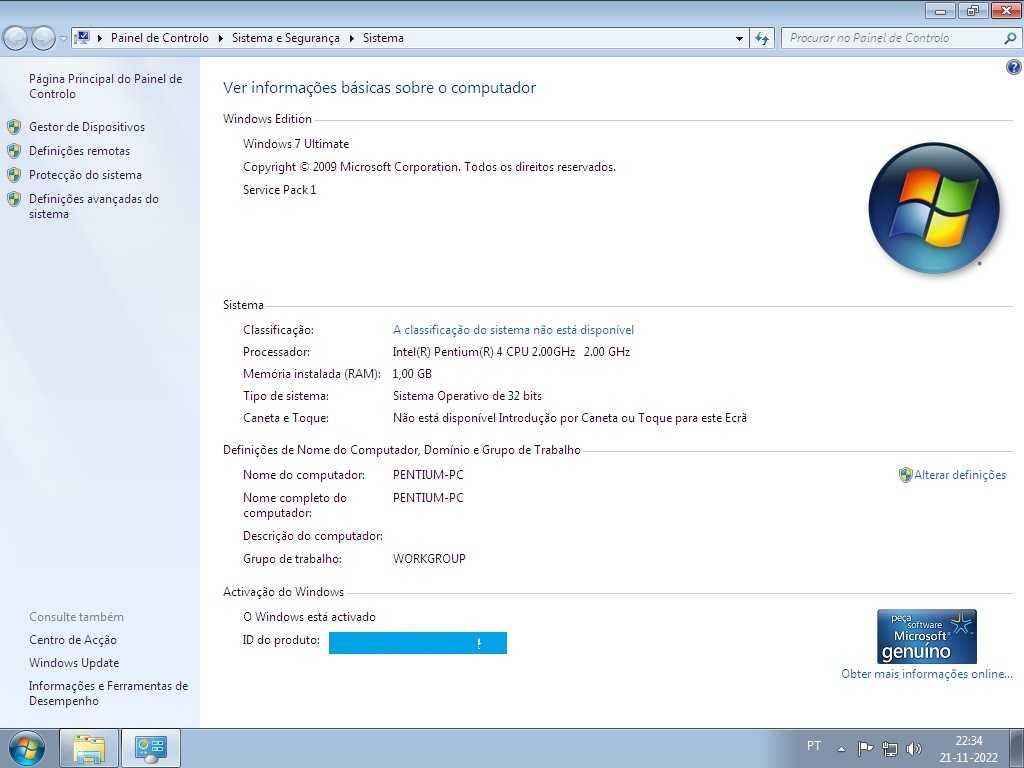Image resolution: width=1024 pixels, height=768 pixels.
Task: Click the Action Center flag tray icon
Action: coord(865,748)
